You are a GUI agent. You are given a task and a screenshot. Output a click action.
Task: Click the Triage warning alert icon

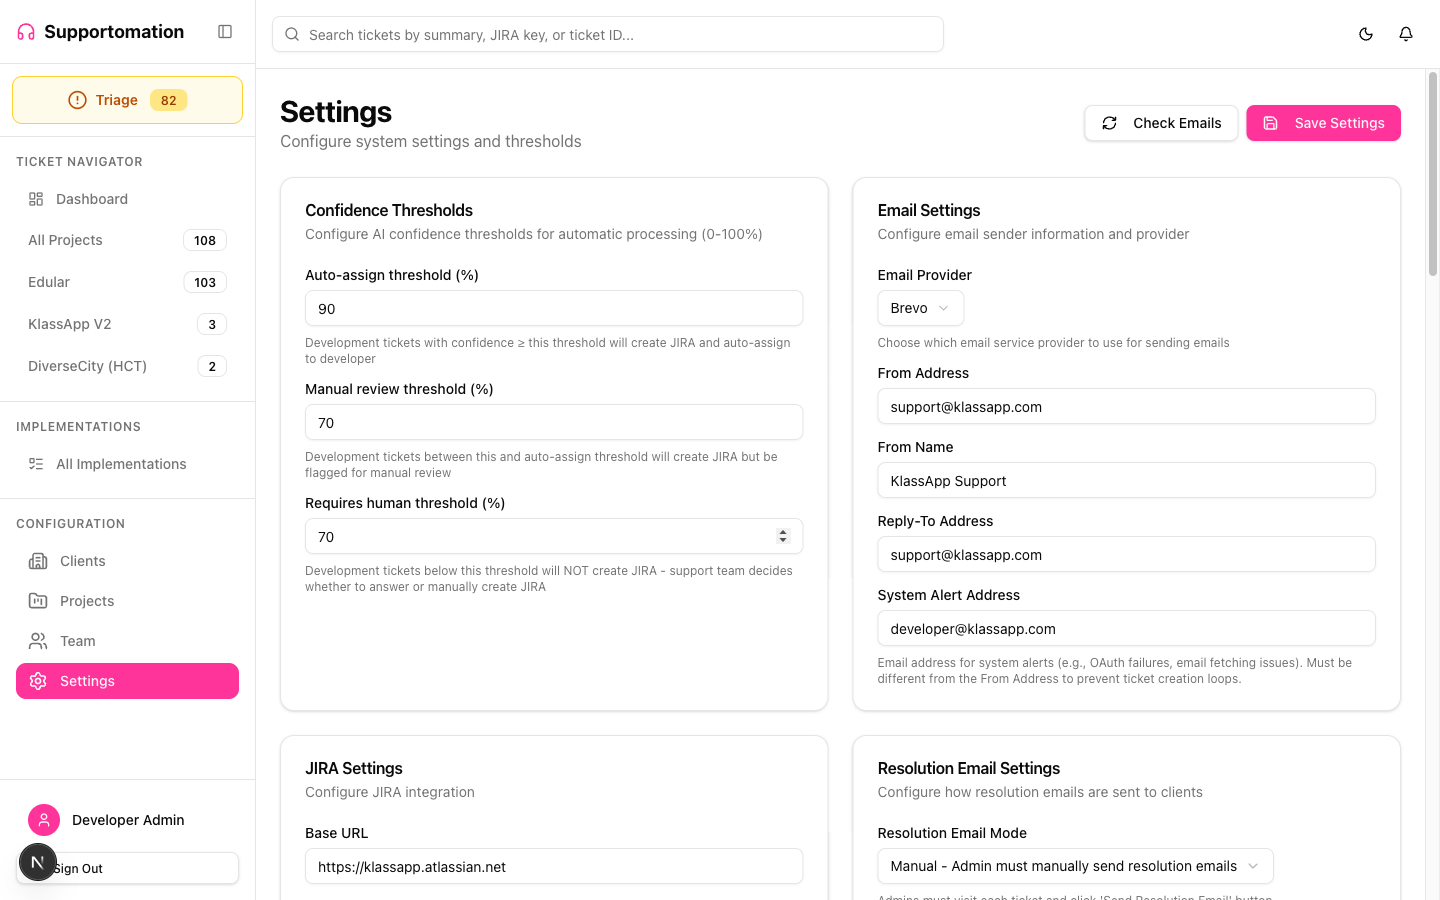pos(77,100)
